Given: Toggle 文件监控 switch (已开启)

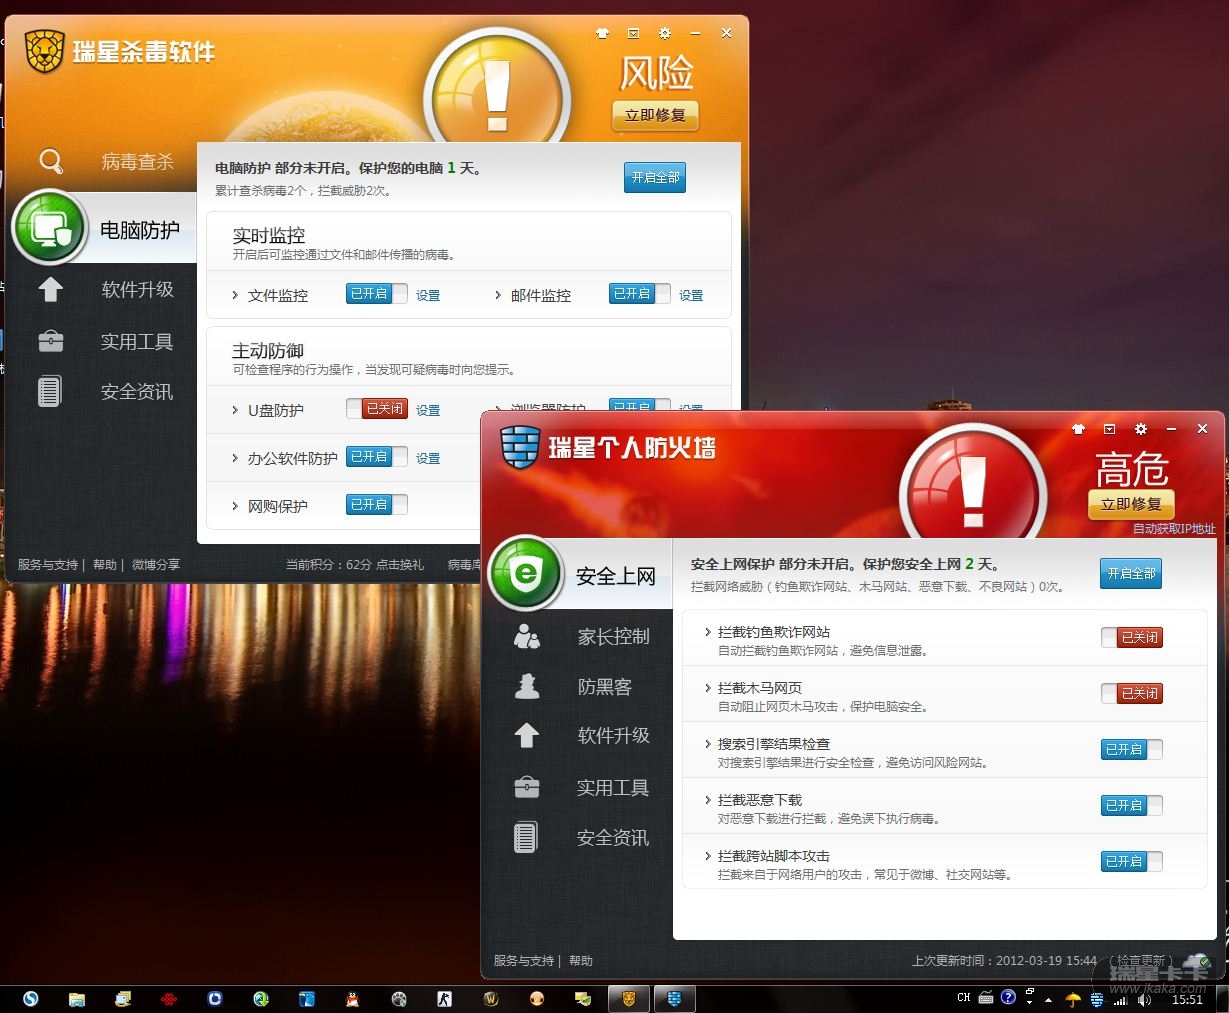Looking at the screenshot, I should coord(377,294).
